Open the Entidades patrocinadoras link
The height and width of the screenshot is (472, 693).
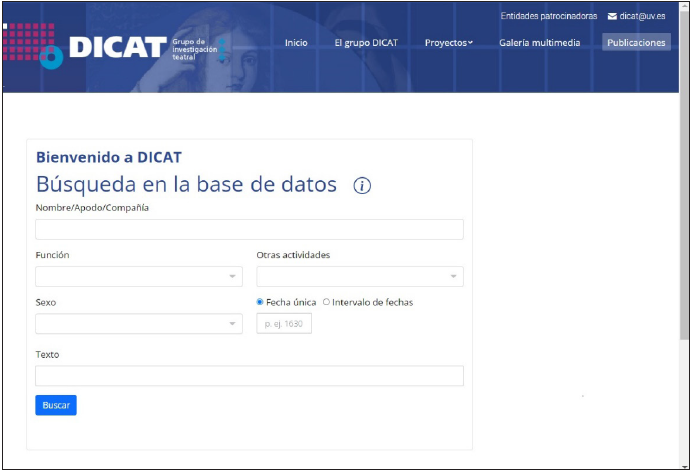548,16
